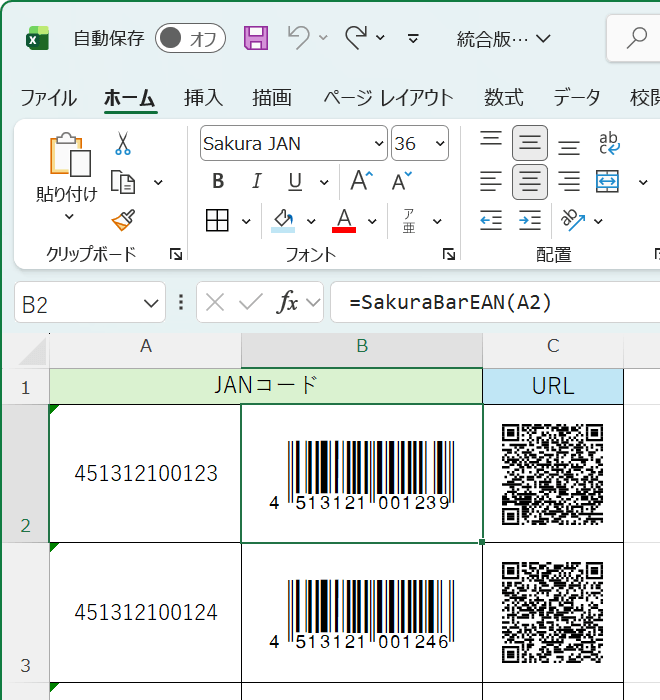Screen dimensions: 660x700
Task: Open the Redo history dropdown arrow
Action: (x=380, y=38)
